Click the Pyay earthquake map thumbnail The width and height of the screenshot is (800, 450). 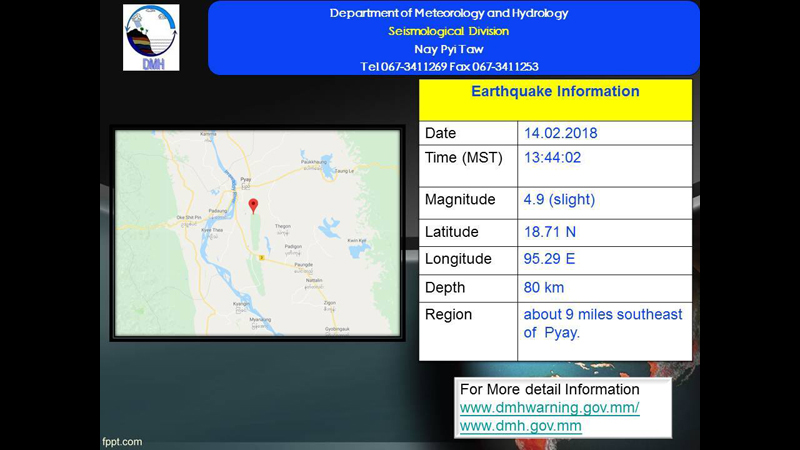pos(258,233)
